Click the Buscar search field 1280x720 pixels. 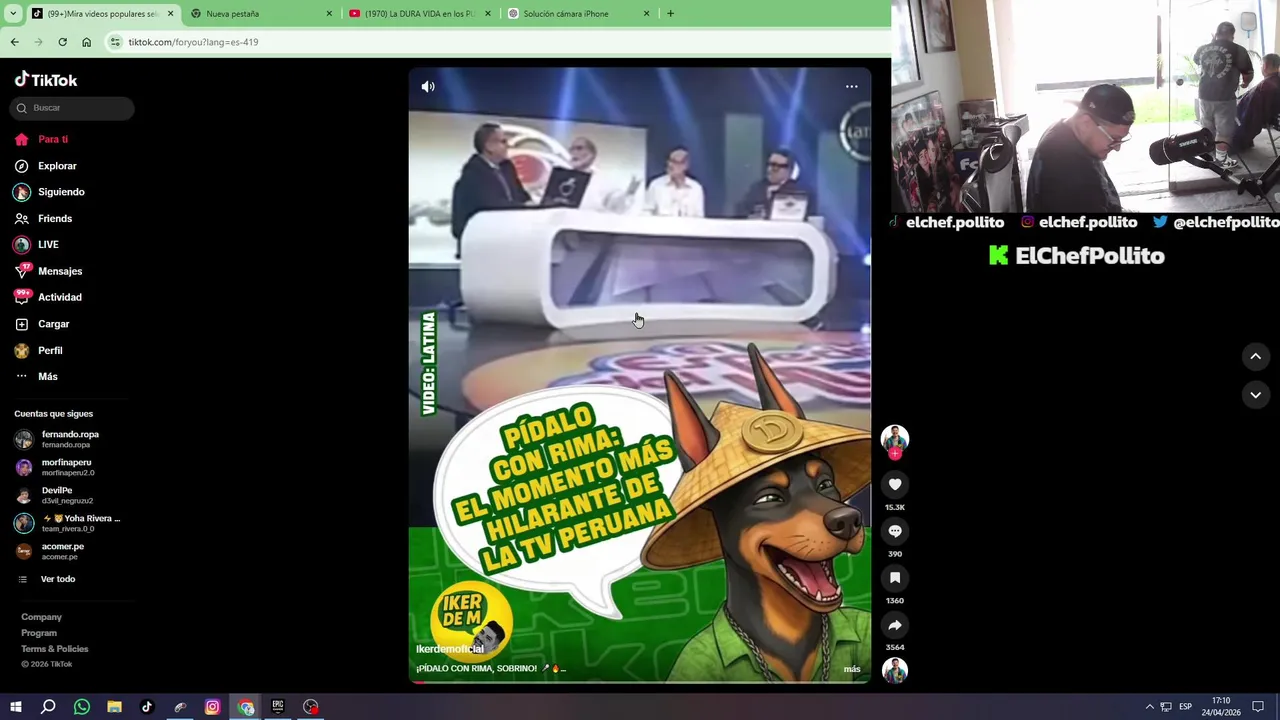coord(74,108)
